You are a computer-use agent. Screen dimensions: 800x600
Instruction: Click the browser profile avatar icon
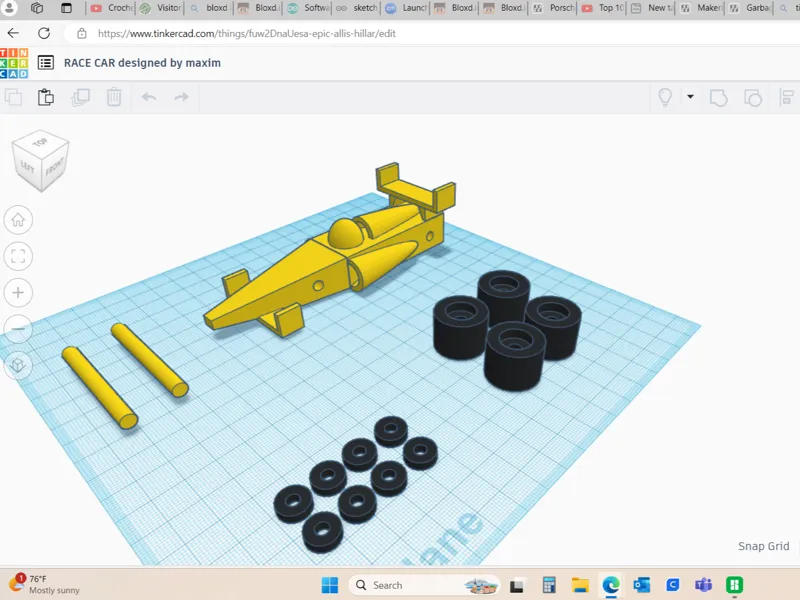pos(9,7)
